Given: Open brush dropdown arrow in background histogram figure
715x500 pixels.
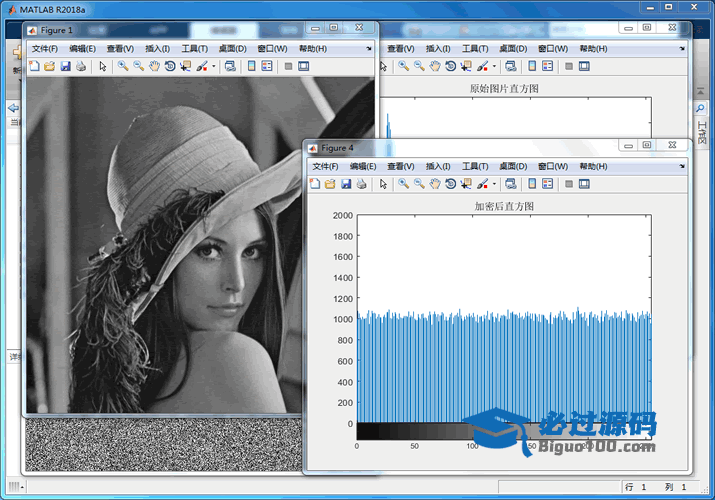Looking at the screenshot, I should [x=494, y=67].
